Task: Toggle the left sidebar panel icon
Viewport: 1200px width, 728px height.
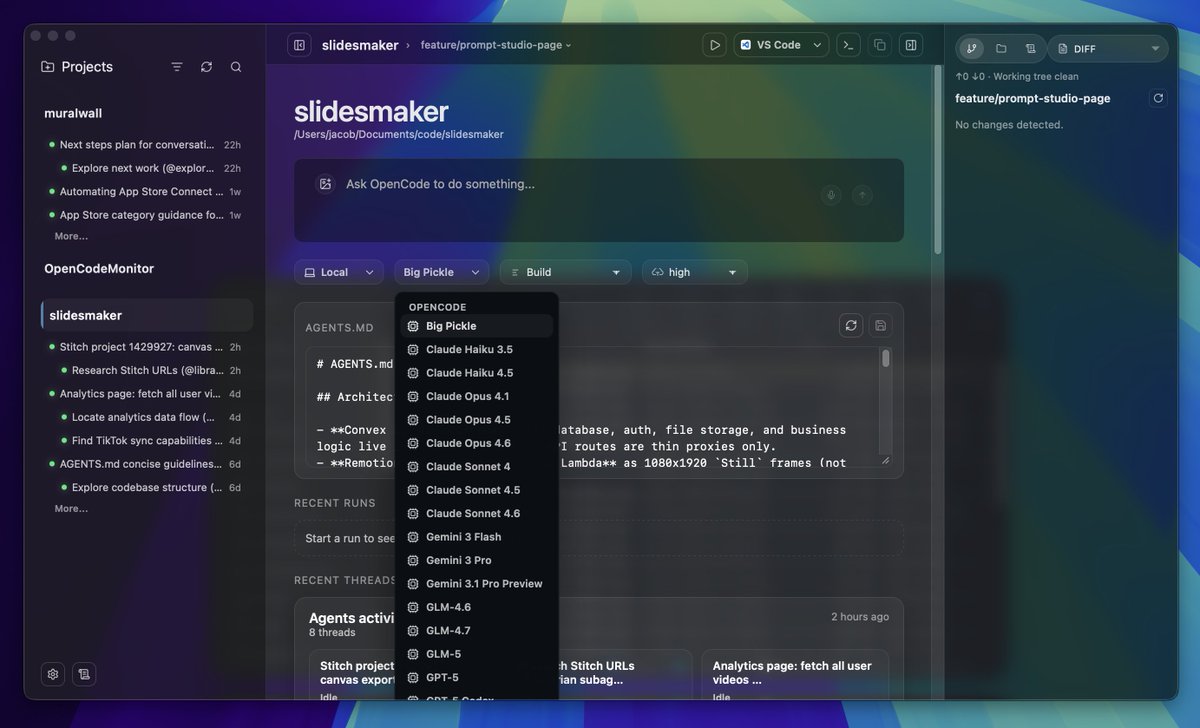Action: pos(299,45)
